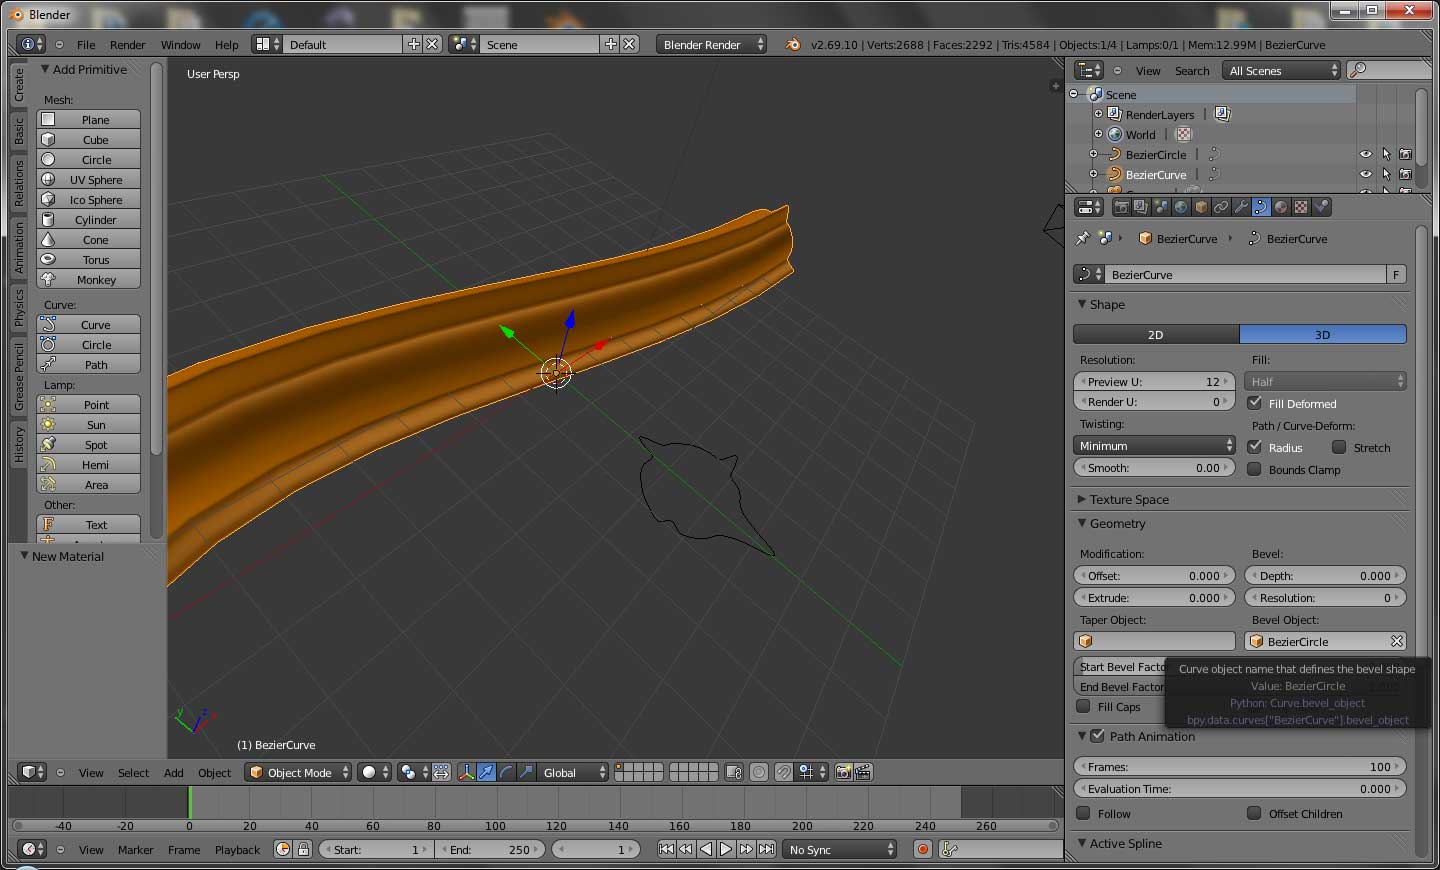Click the OpenGL render animation clapper icon

863,772
